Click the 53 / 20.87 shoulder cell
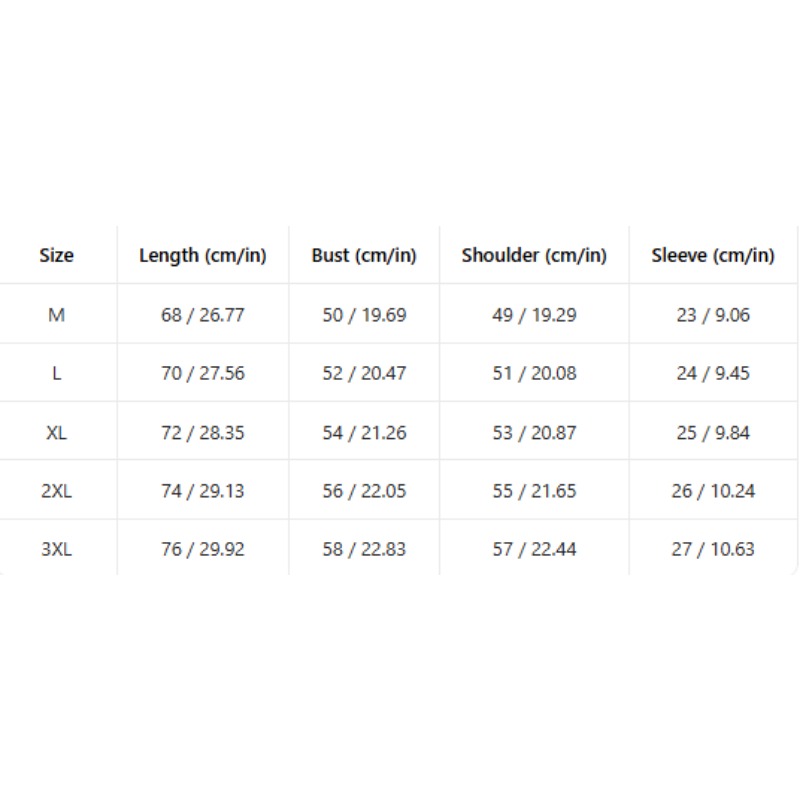 [534, 433]
